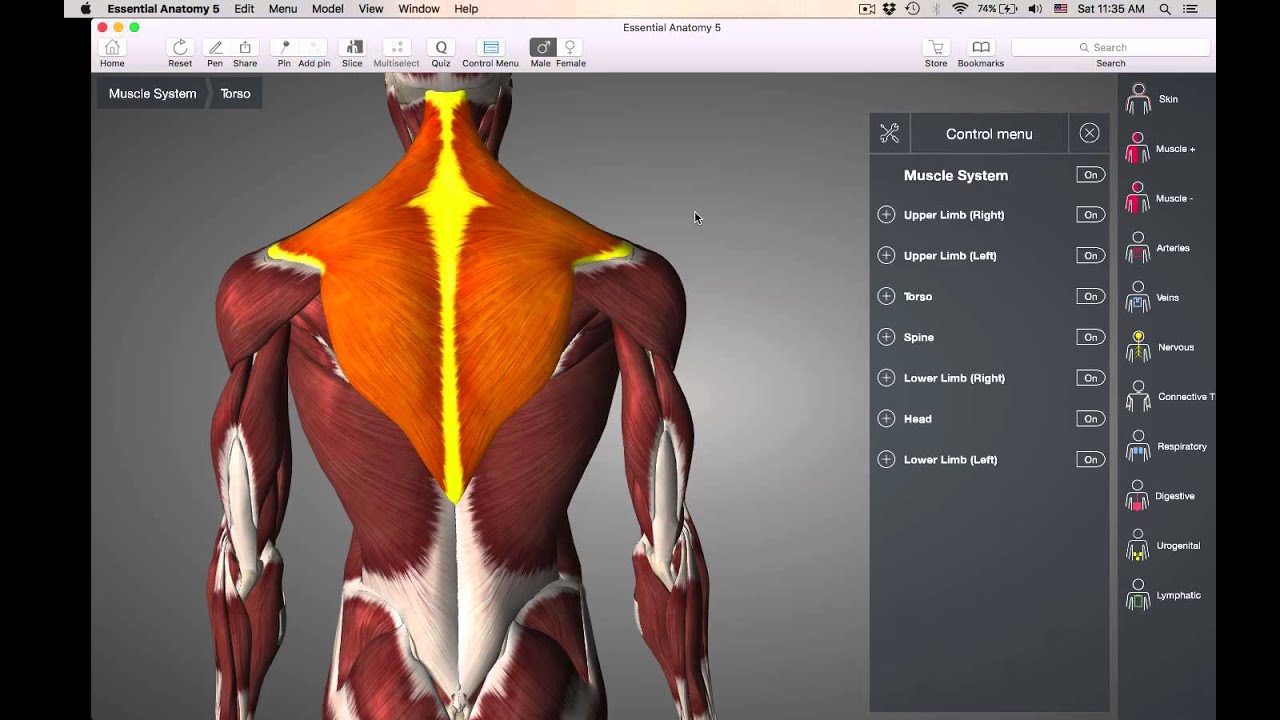Click the Add pin tool
This screenshot has height=720, width=1280.
pos(314,53)
